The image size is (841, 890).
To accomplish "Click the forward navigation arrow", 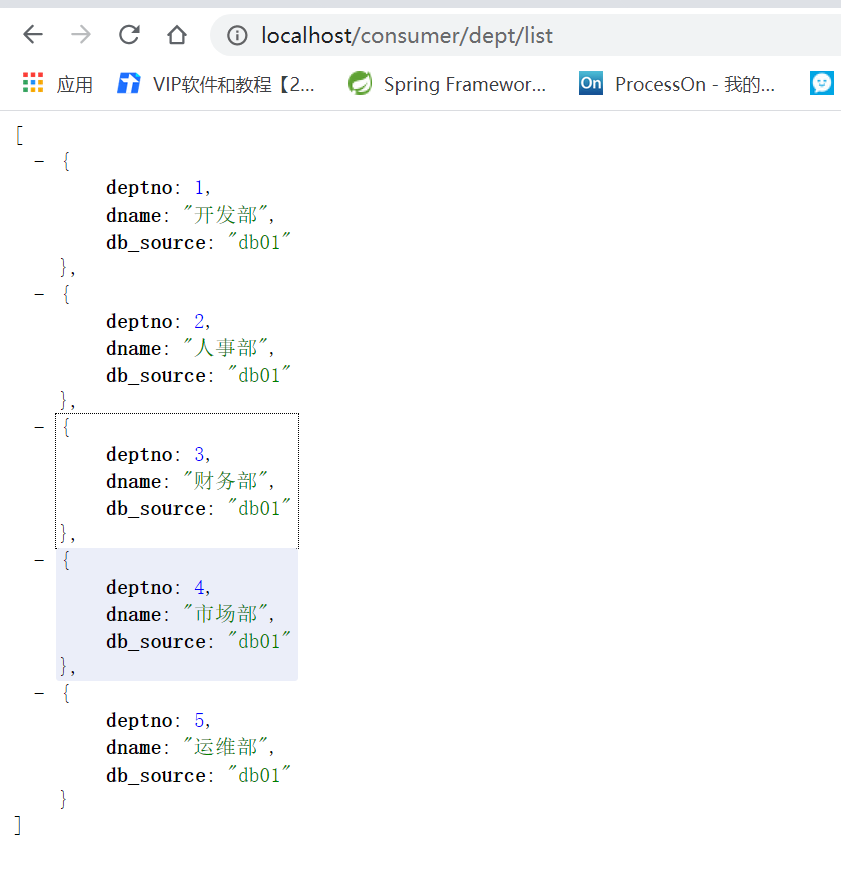I will pyautogui.click(x=81, y=35).
